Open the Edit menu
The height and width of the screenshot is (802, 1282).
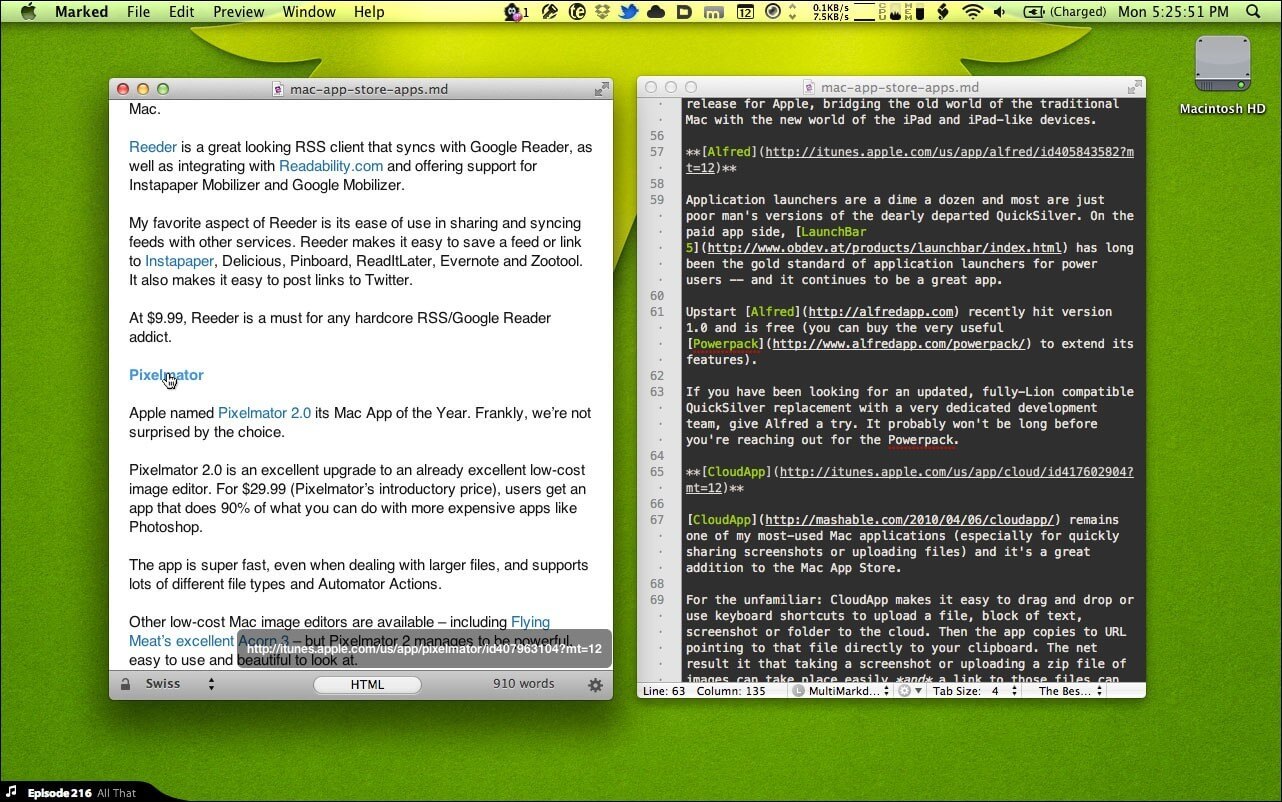click(181, 12)
